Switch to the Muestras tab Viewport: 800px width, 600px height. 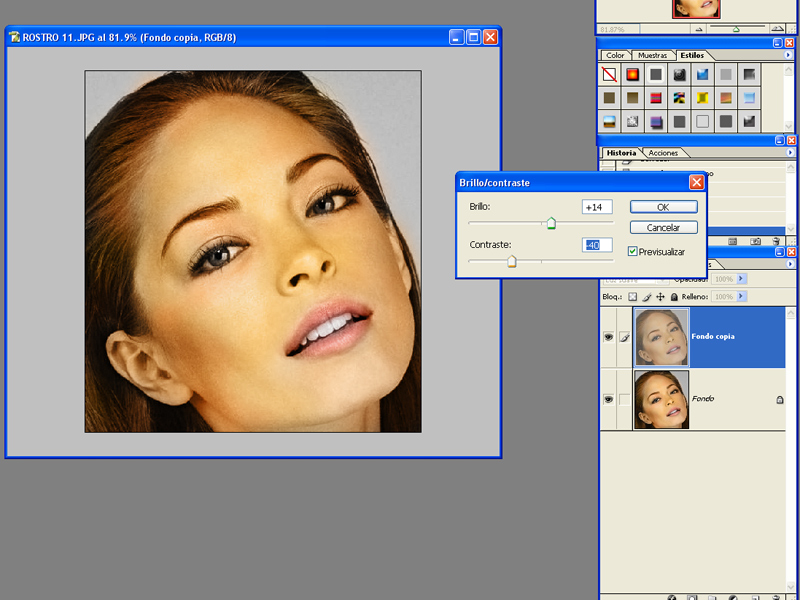pos(653,55)
